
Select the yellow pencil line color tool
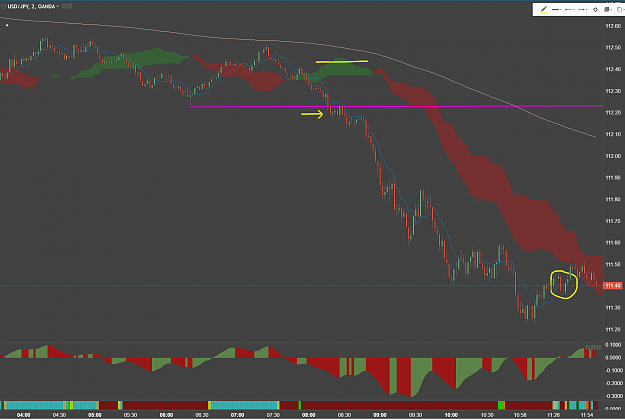[x=544, y=10]
